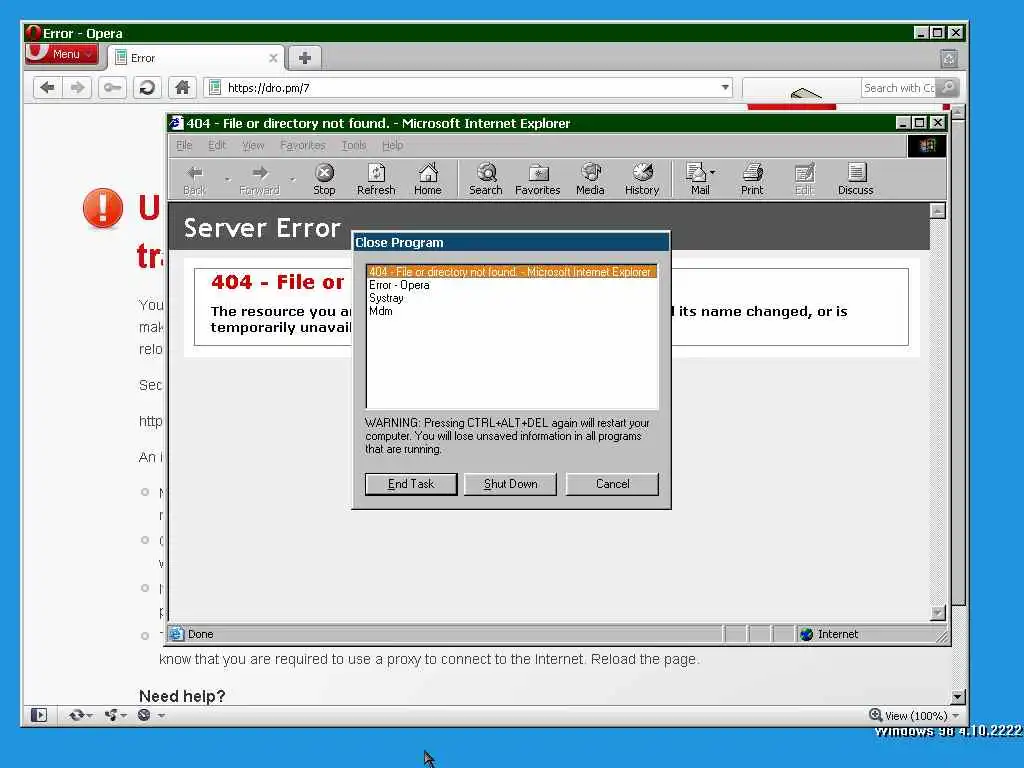
Task: Open the Back history dropdown arrow in IE
Action: click(227, 180)
